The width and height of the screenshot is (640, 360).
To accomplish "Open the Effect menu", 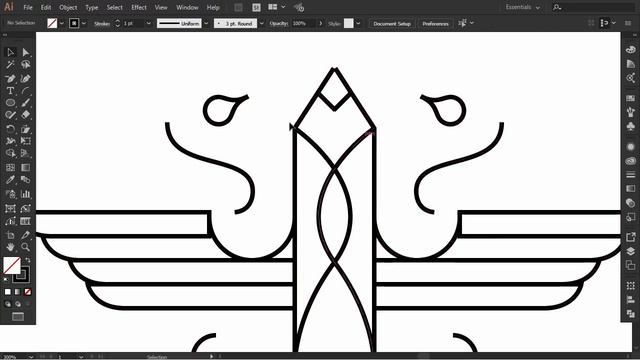I will coord(139,7).
